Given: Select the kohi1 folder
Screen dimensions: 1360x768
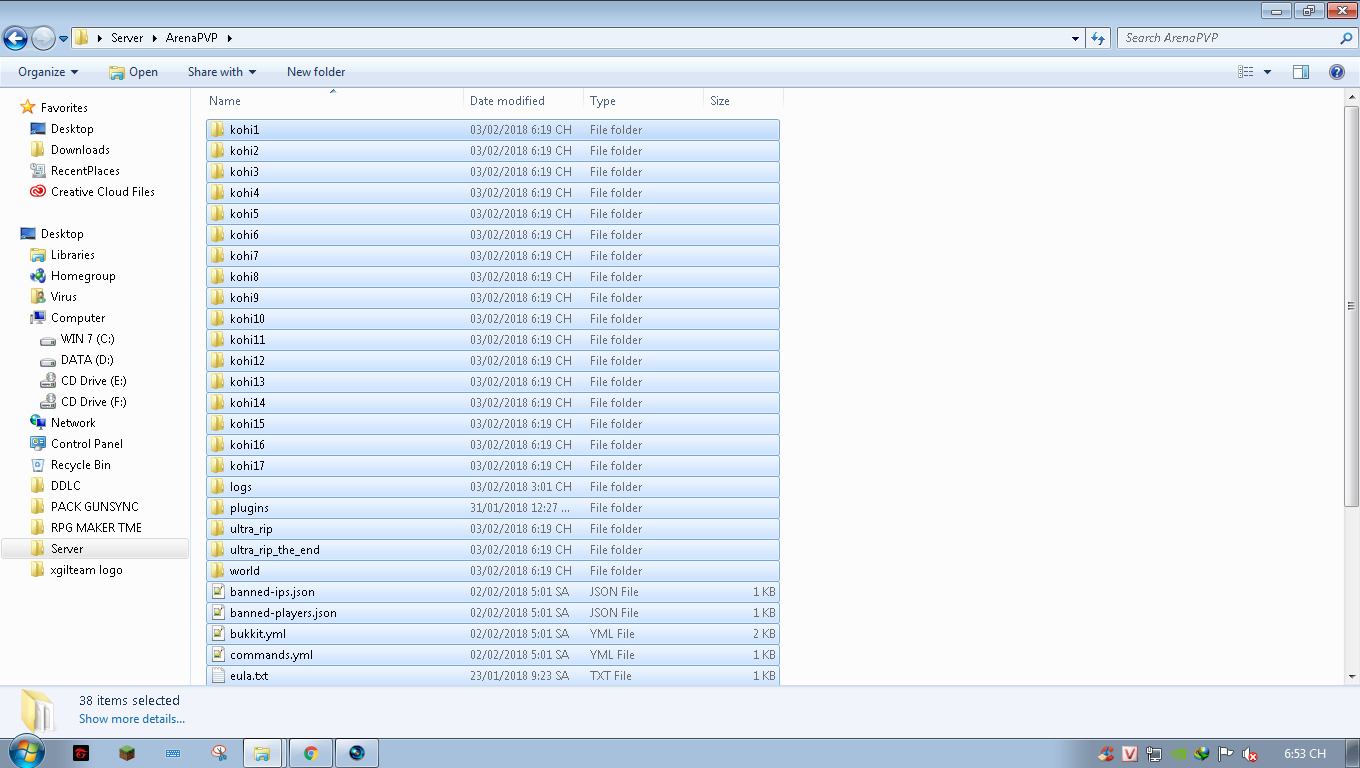Looking at the screenshot, I should pos(493,130).
